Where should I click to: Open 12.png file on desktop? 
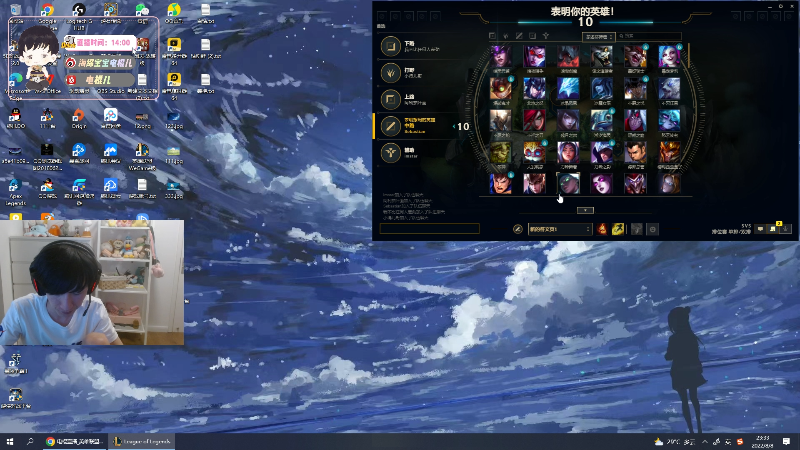click(142, 120)
